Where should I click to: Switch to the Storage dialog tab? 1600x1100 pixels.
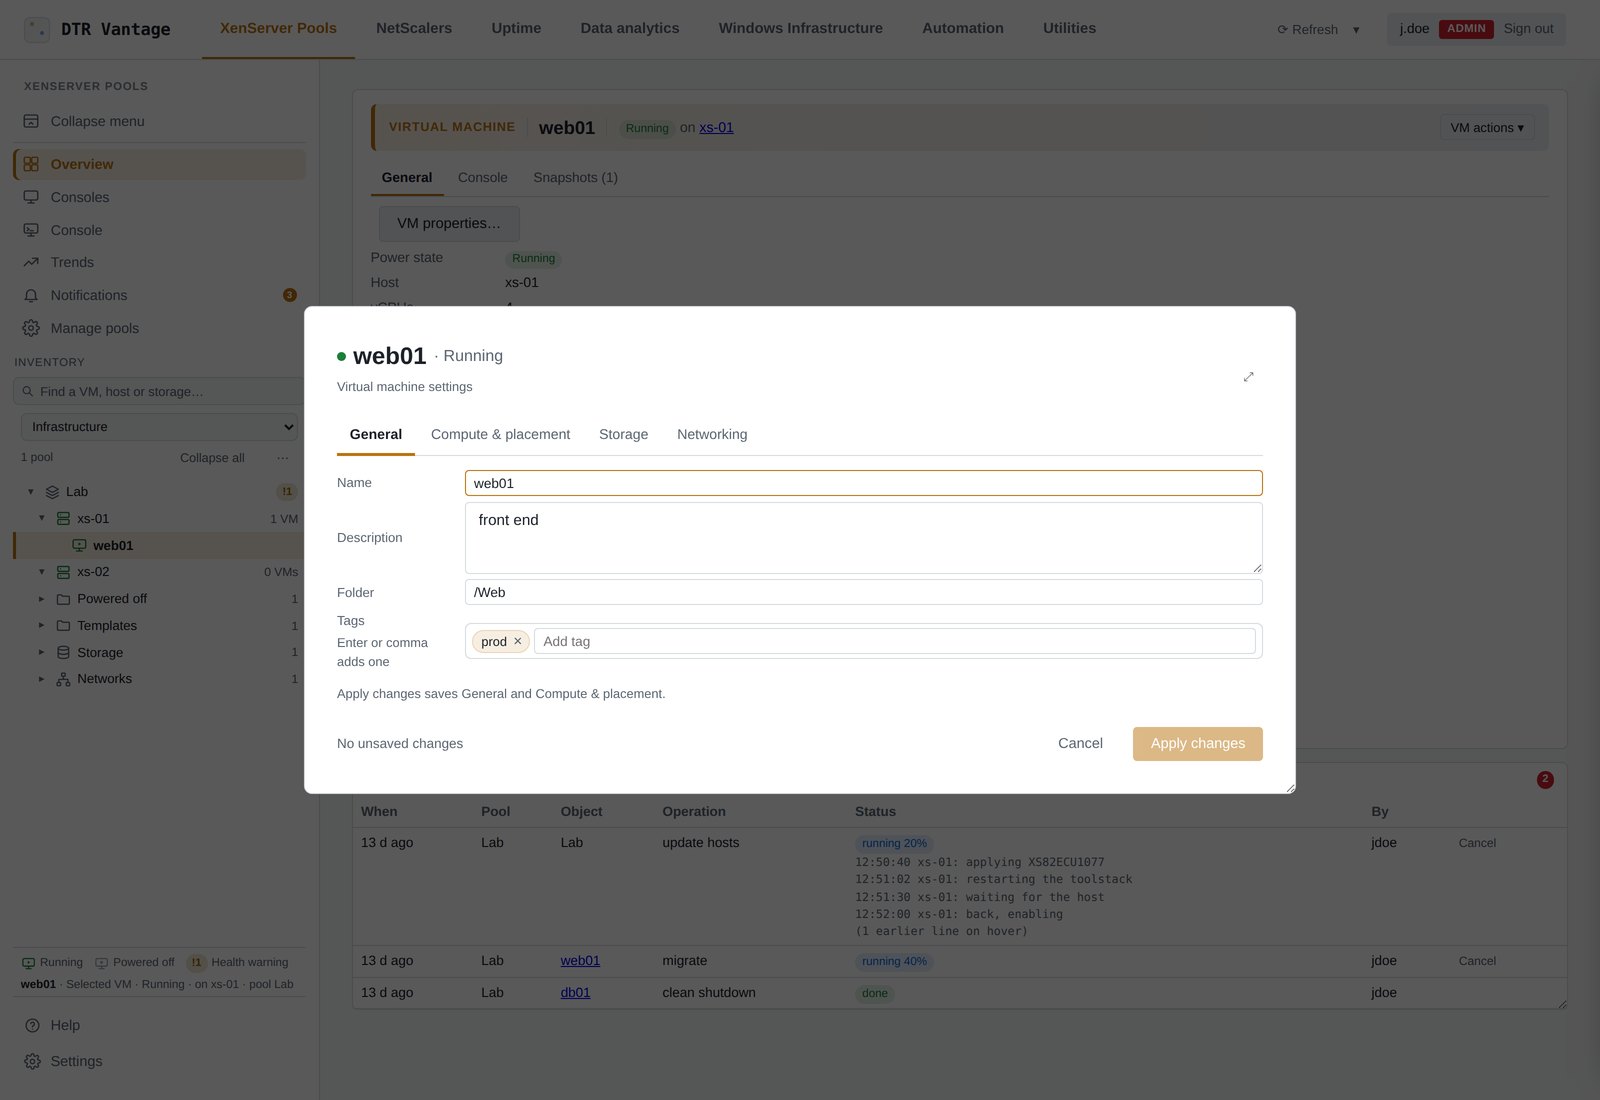click(x=623, y=434)
